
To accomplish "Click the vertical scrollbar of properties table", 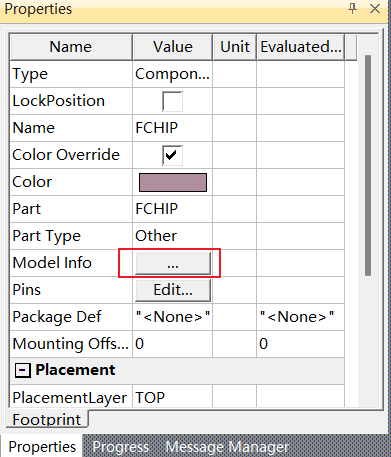I will pyautogui.click(x=368, y=165).
